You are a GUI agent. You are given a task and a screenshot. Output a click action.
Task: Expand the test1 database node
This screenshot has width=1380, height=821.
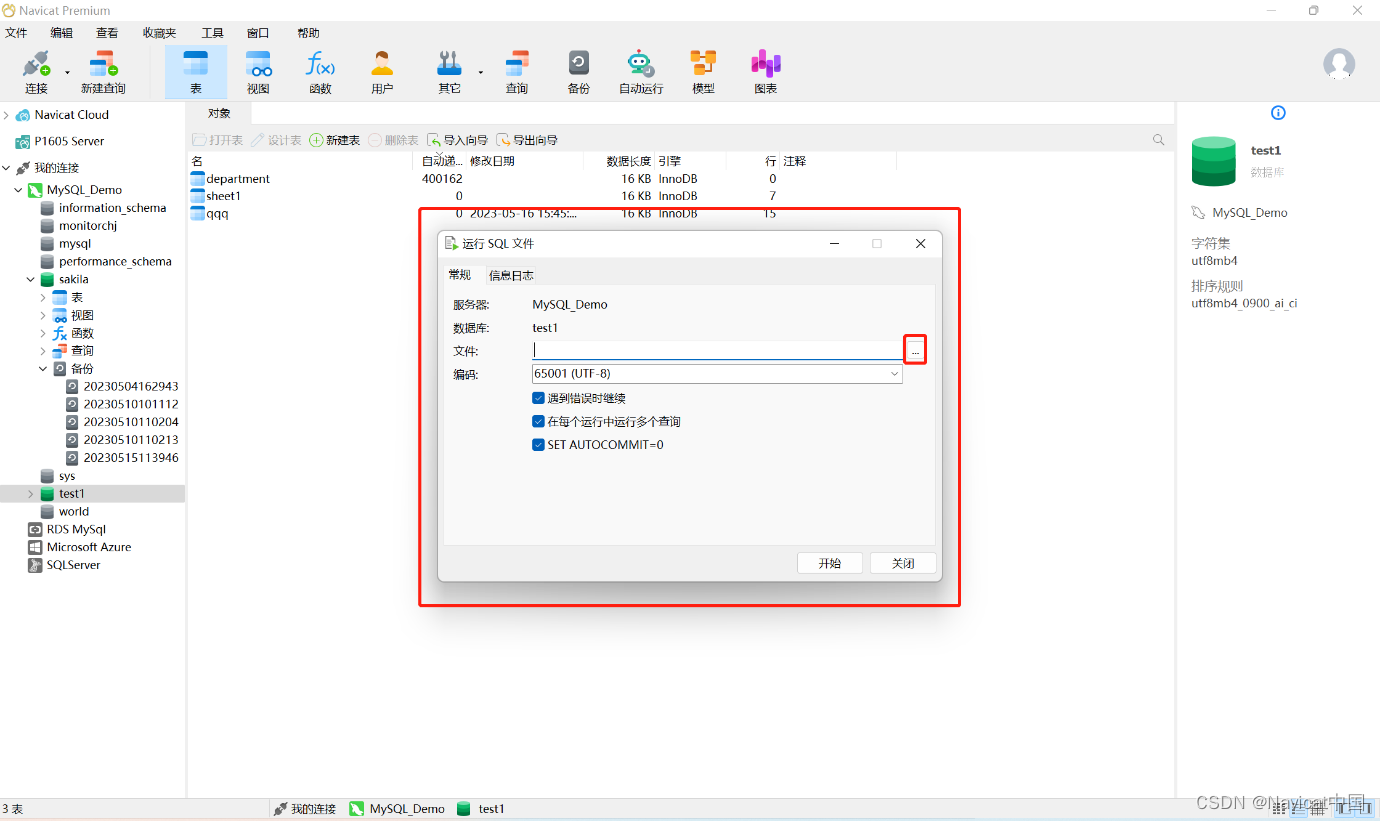pos(31,494)
